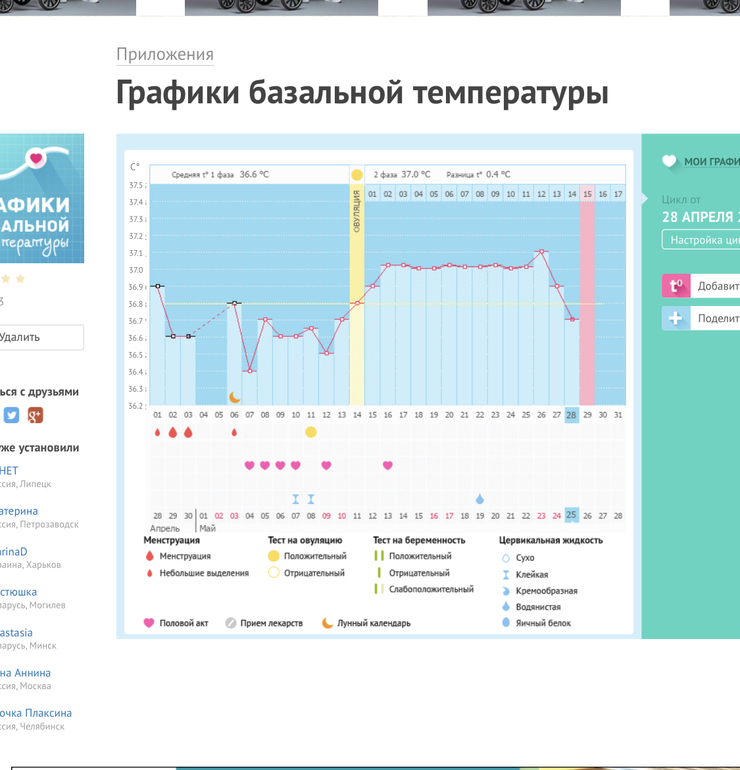740x770 pixels.
Task: Select highlighted cycle day 28 on chart axis
Action: click(x=572, y=415)
